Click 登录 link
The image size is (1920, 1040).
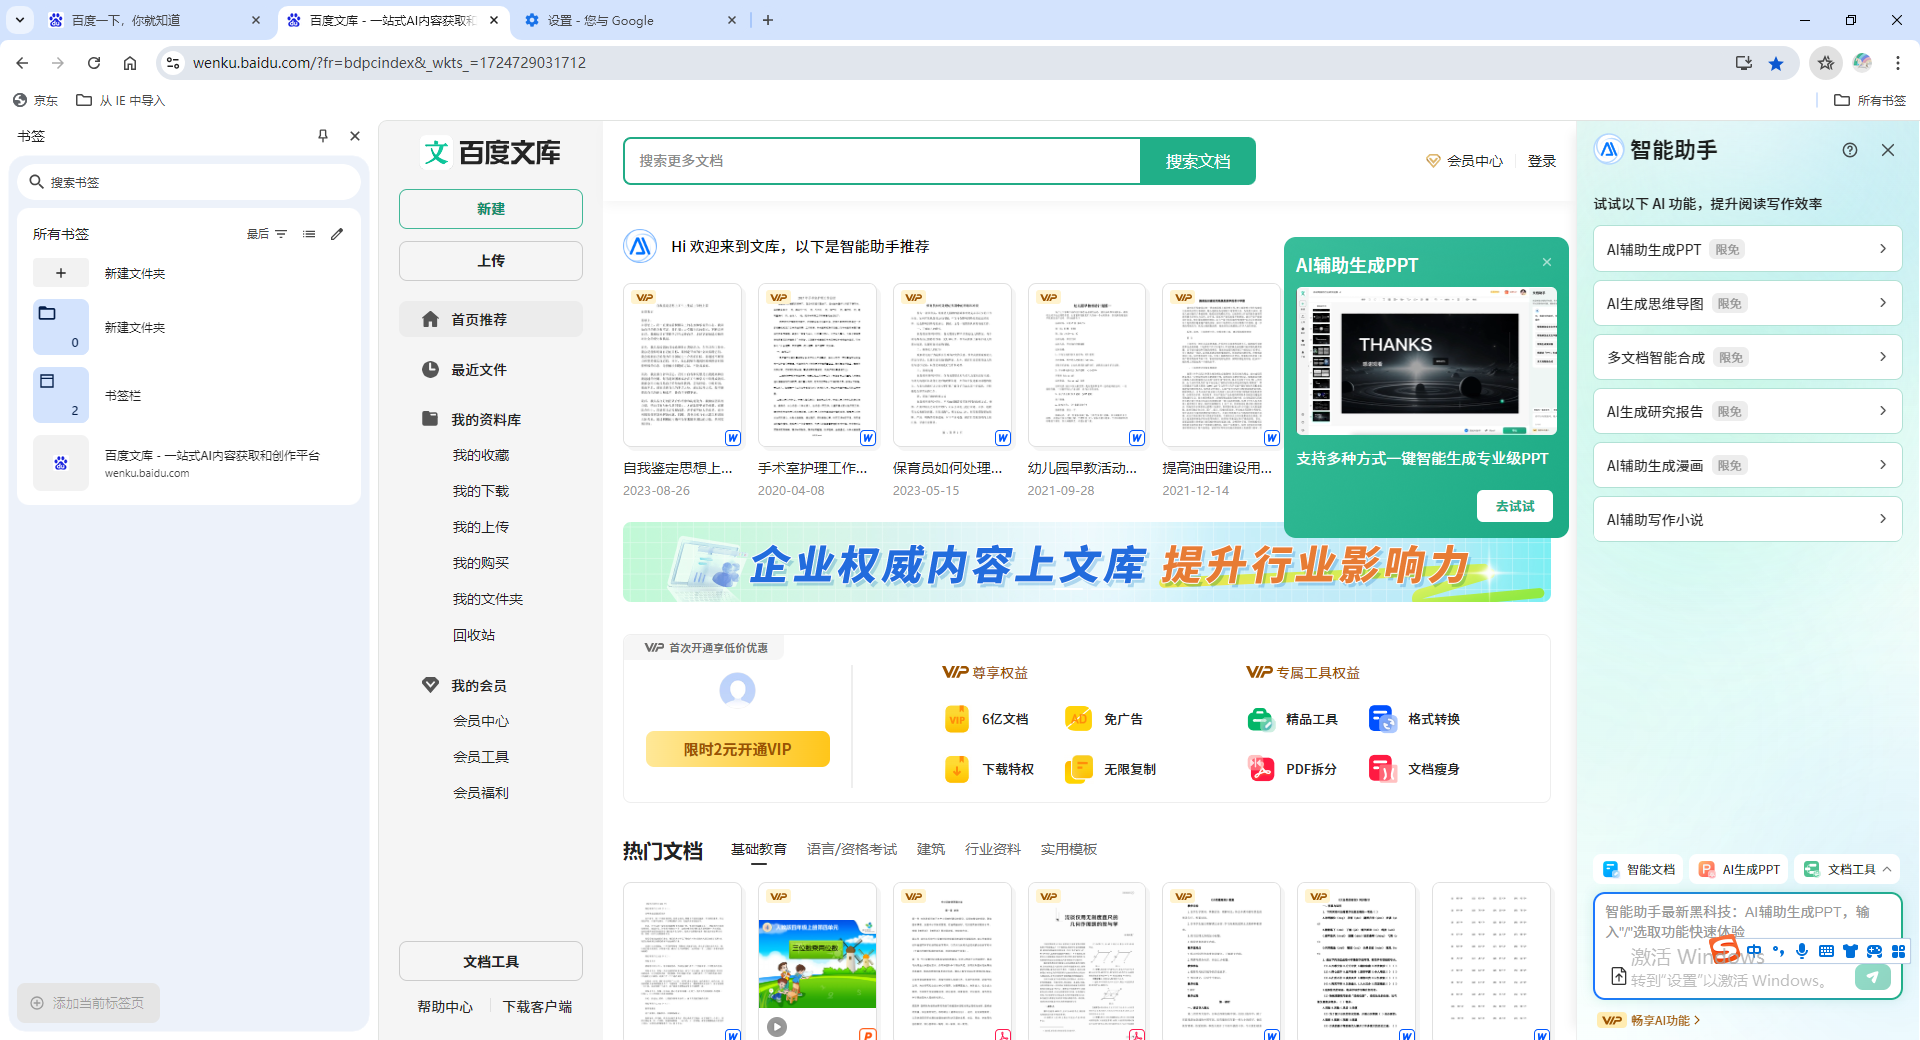point(1542,161)
